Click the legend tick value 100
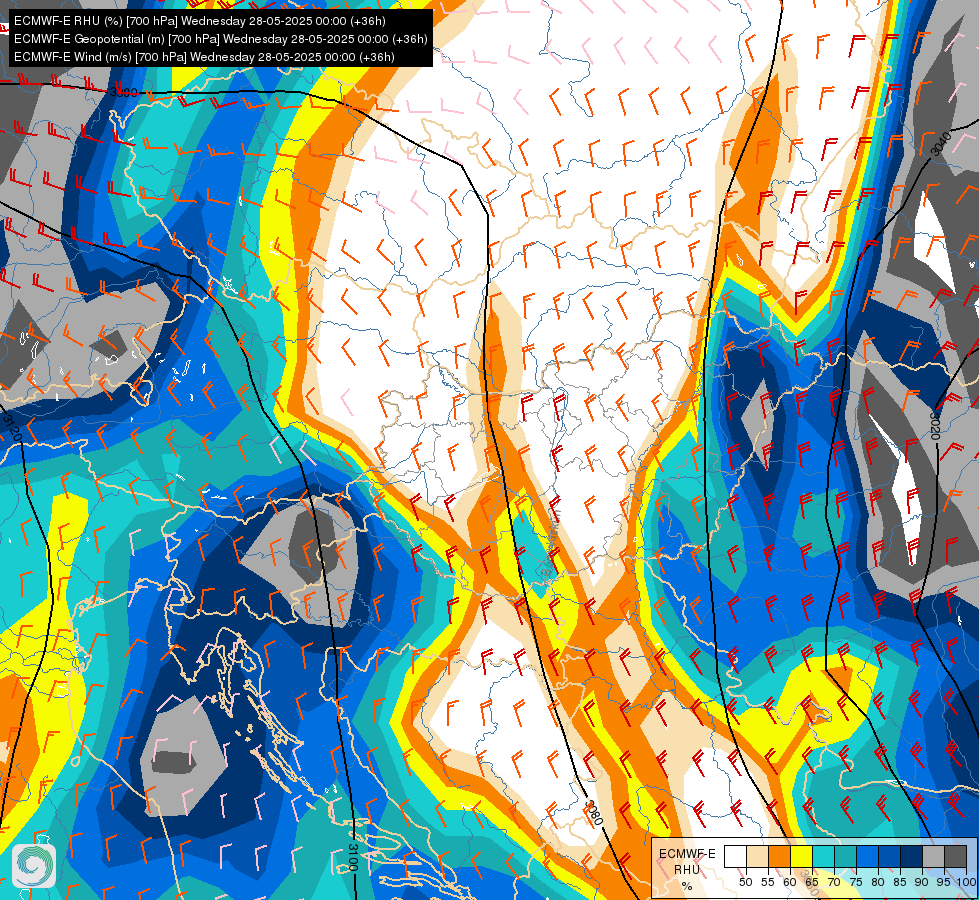This screenshot has width=979, height=900. click(966, 883)
